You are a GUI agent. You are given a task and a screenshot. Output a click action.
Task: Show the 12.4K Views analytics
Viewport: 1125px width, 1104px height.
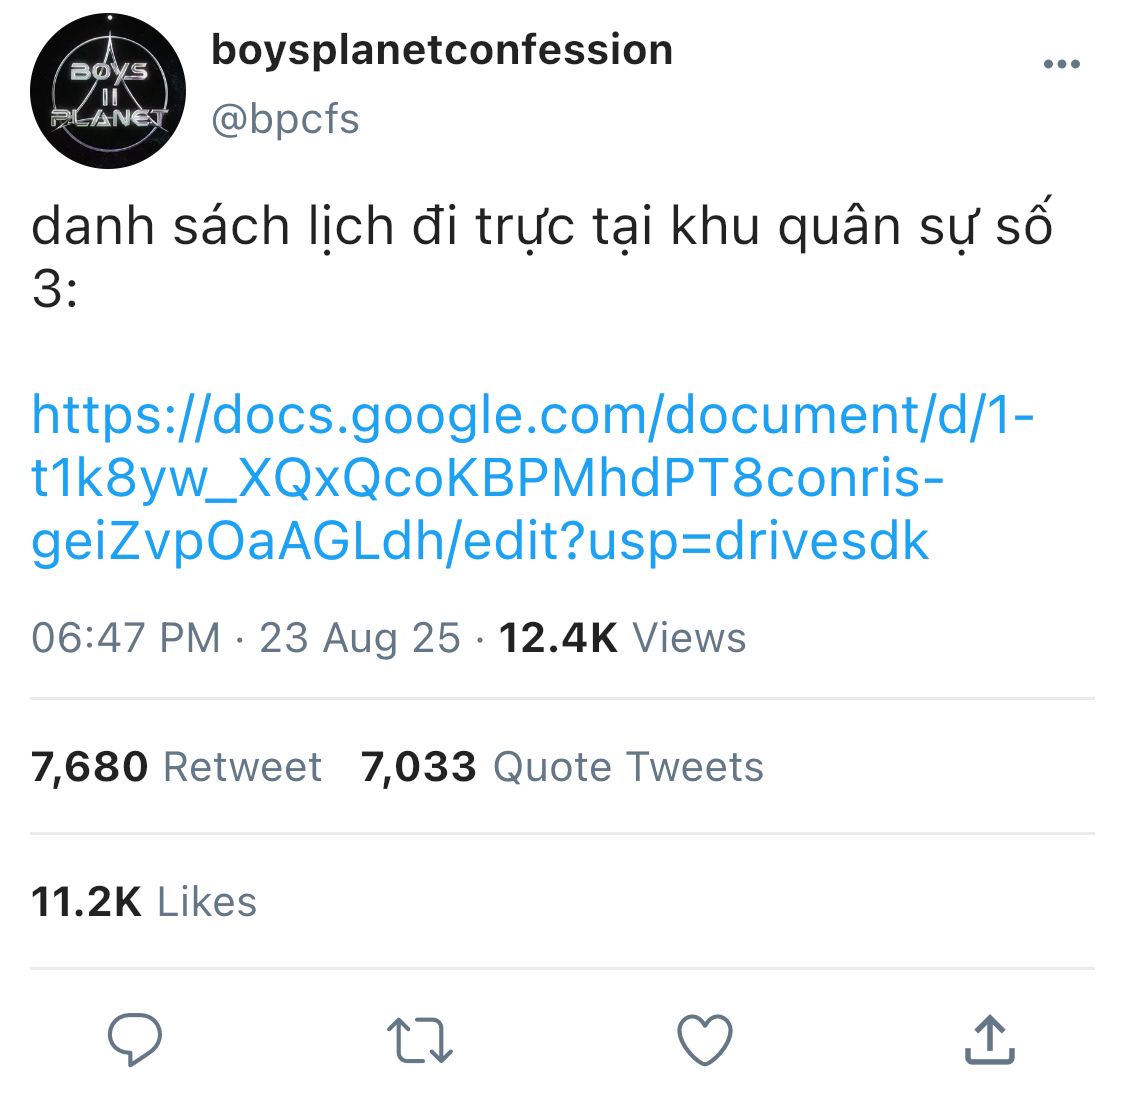click(x=623, y=638)
